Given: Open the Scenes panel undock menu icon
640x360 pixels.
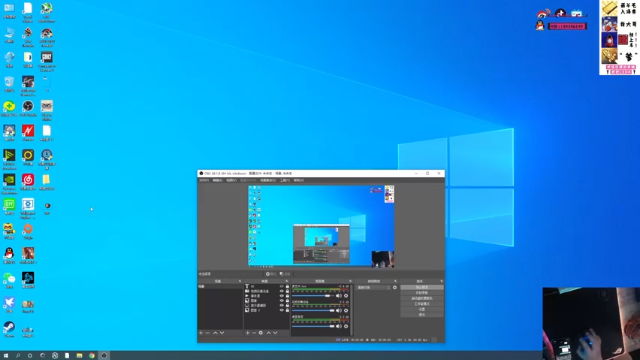Looking at the screenshot, I should click(240, 281).
